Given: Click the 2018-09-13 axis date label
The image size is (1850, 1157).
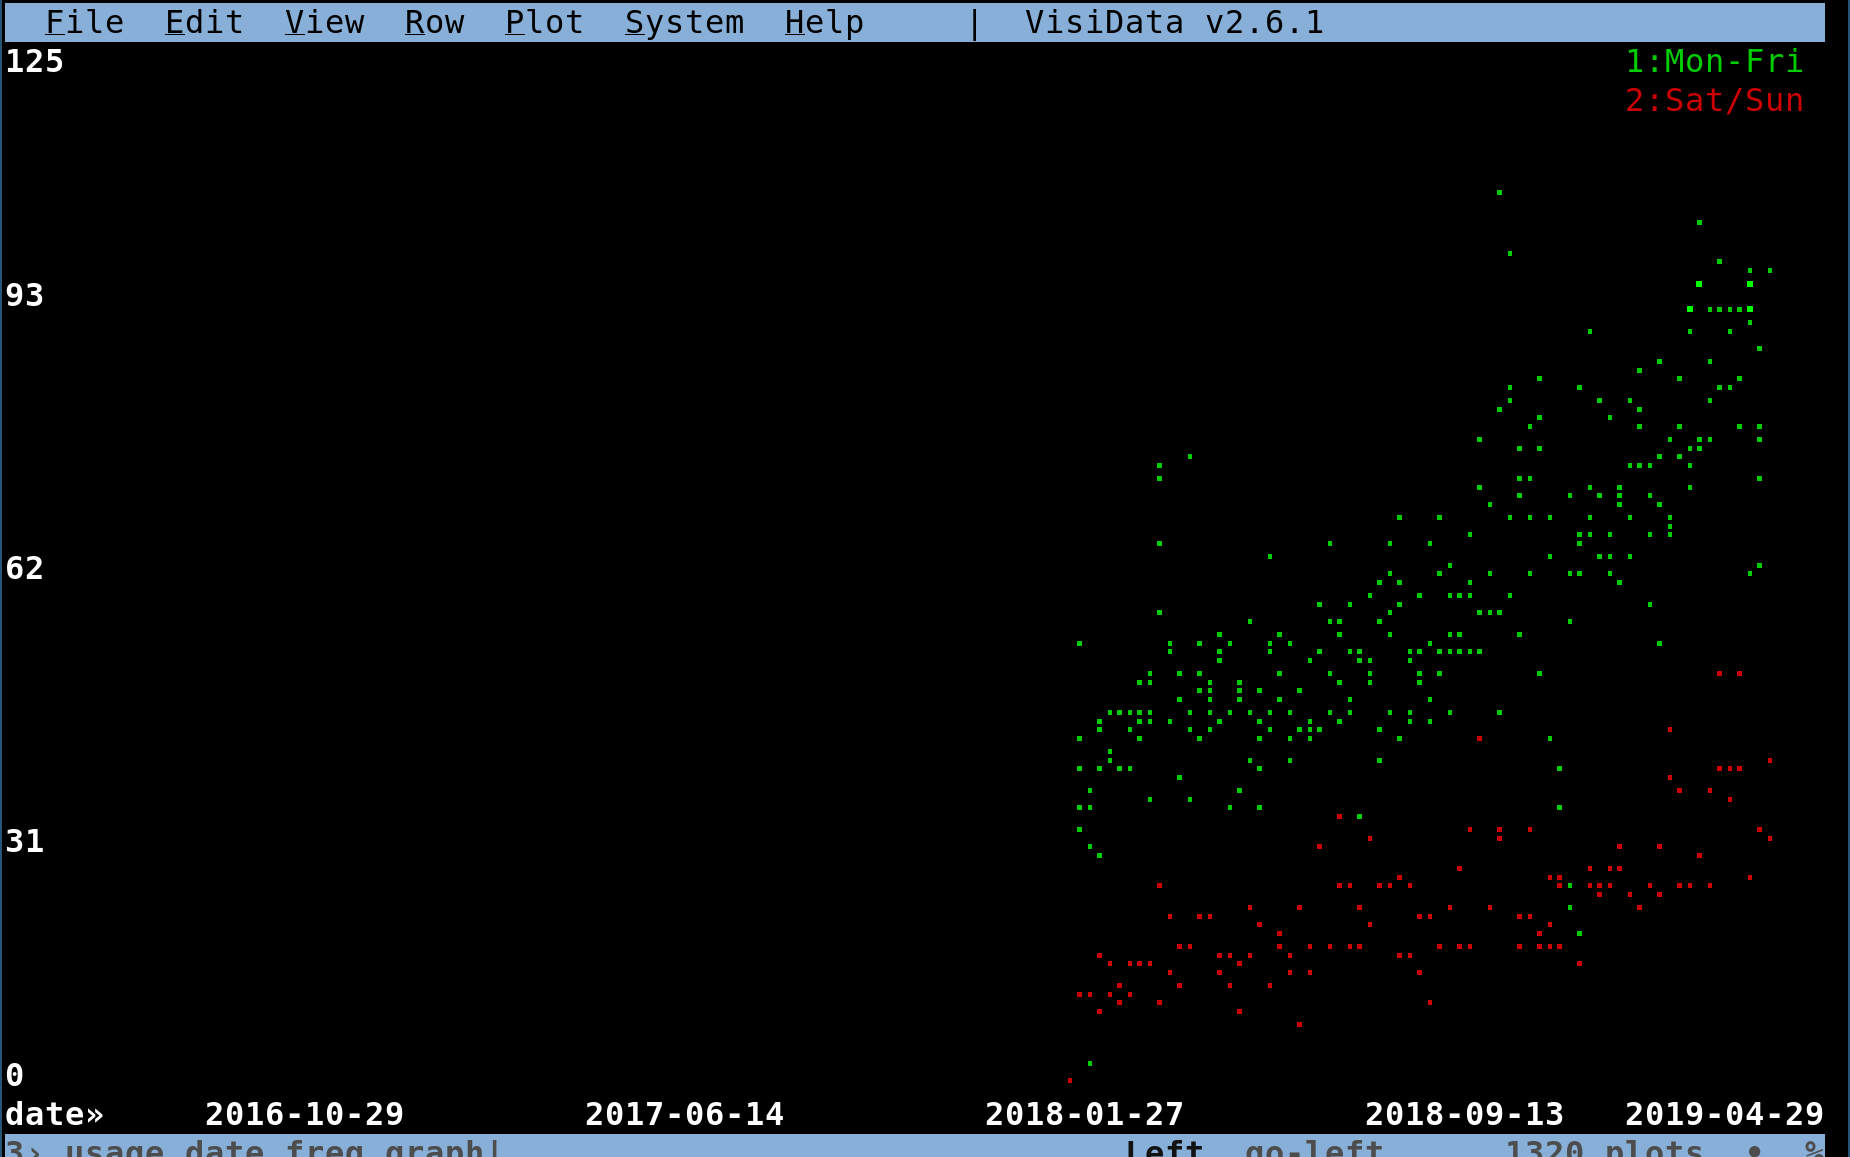Looking at the screenshot, I should (1465, 1114).
